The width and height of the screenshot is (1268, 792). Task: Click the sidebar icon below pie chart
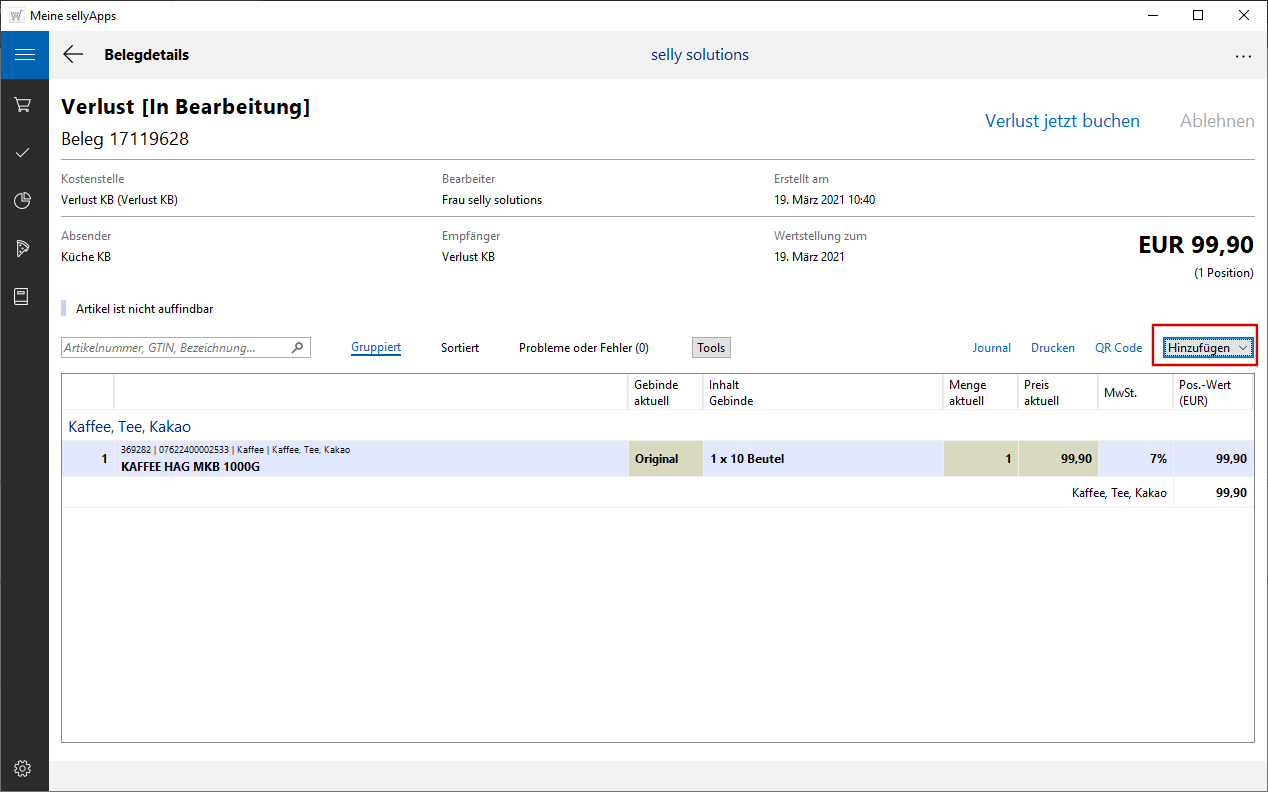coord(23,249)
